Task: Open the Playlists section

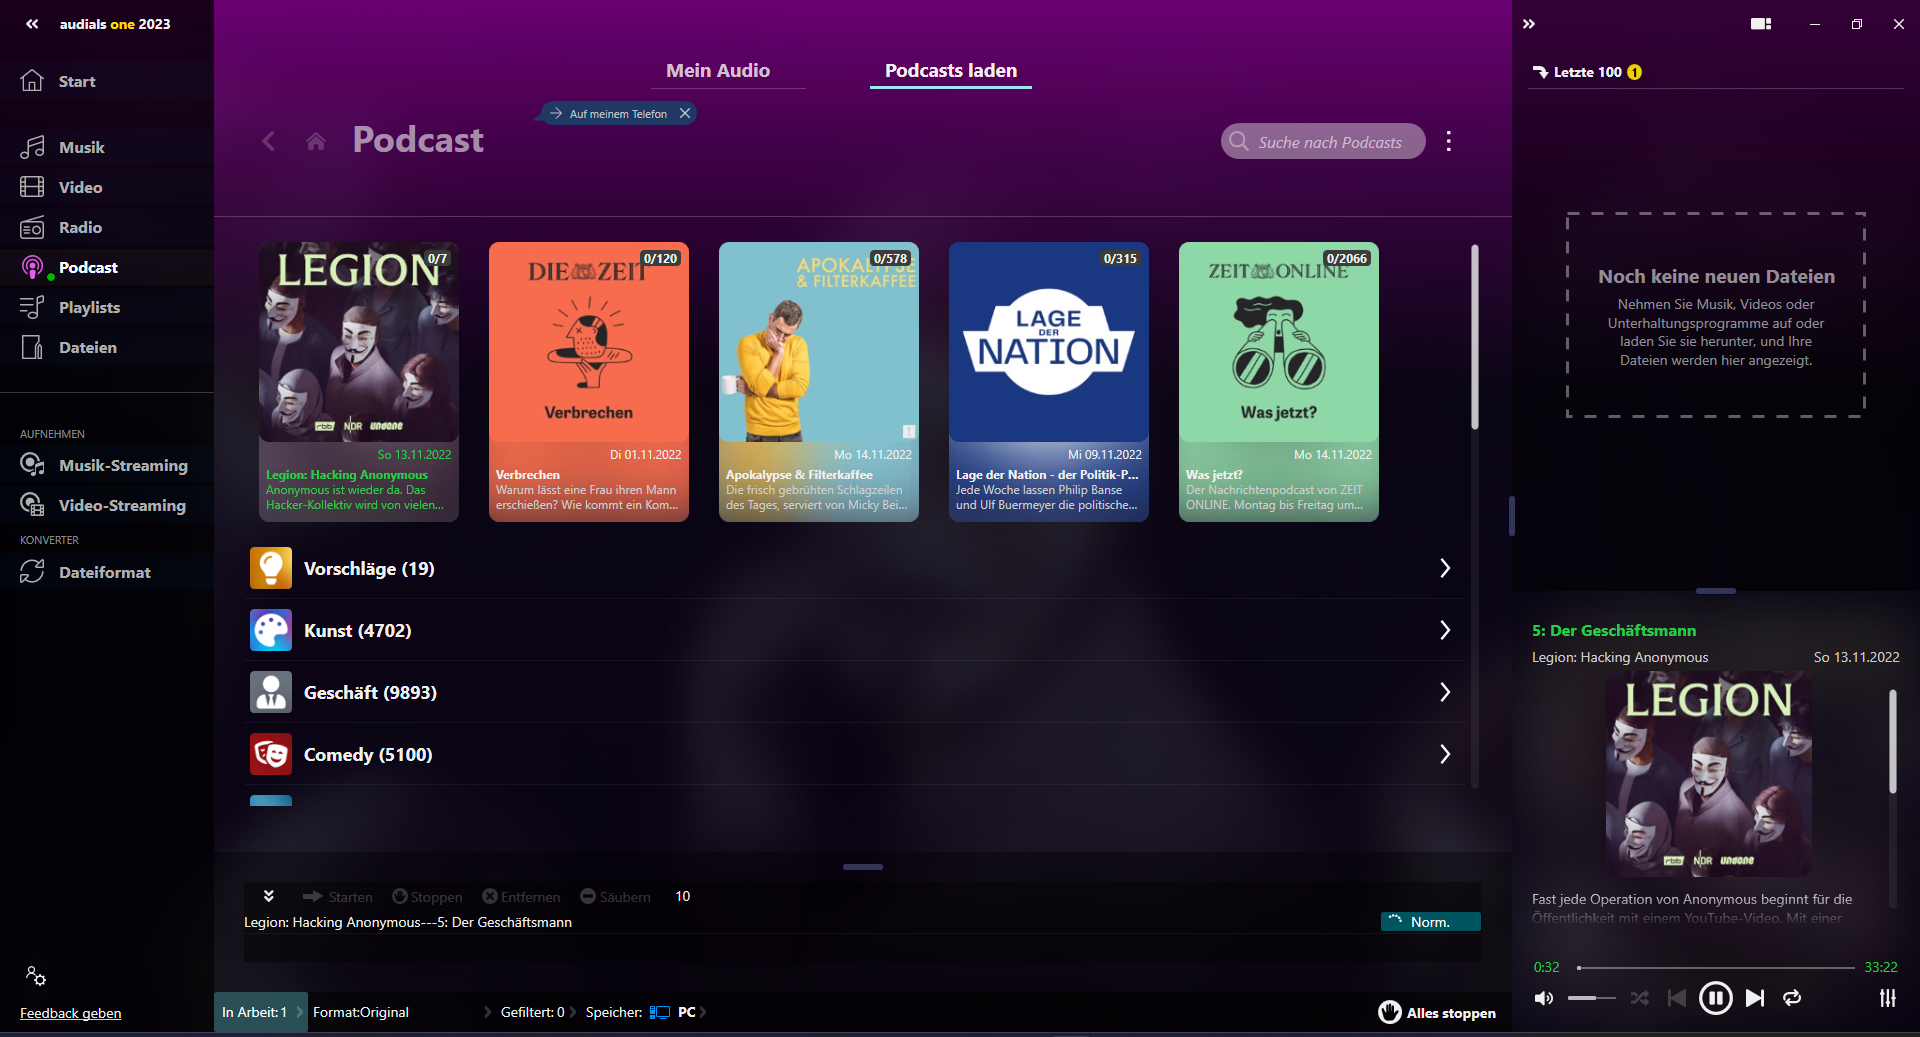Action: coord(107,307)
